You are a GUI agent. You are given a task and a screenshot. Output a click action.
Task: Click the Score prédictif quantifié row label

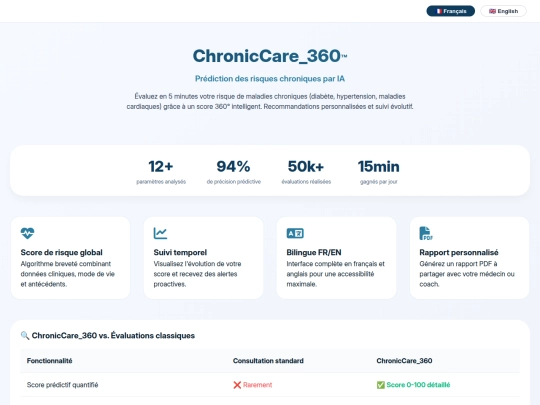tap(62, 385)
